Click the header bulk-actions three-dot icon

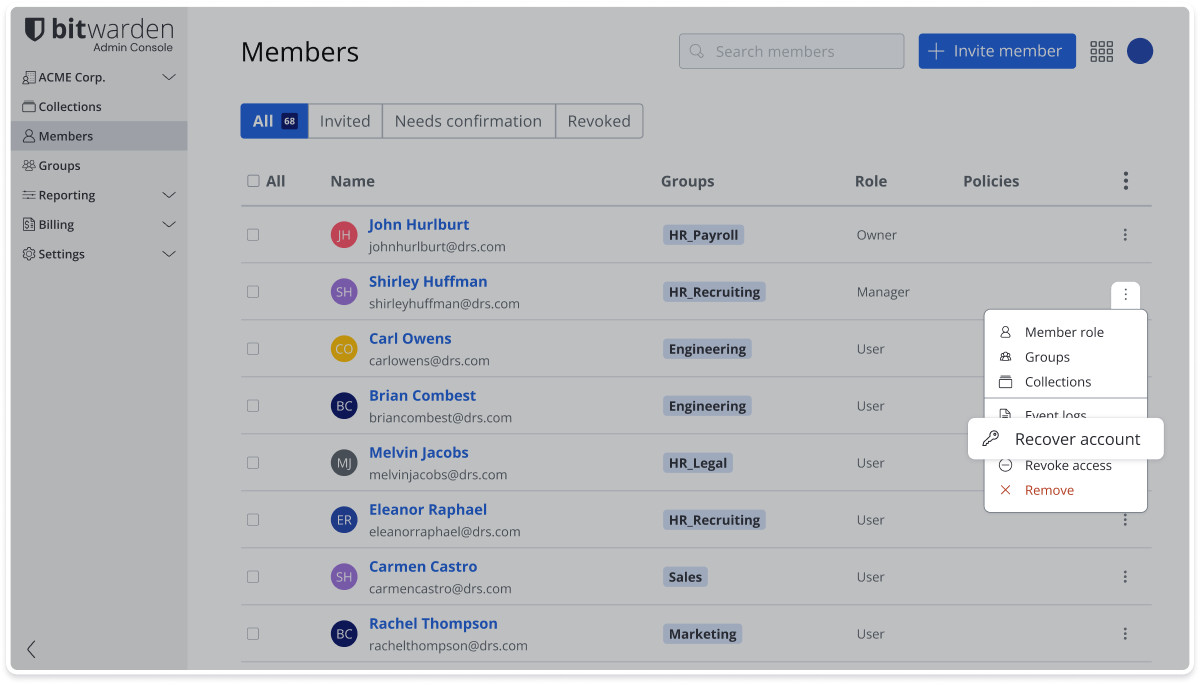click(1125, 181)
